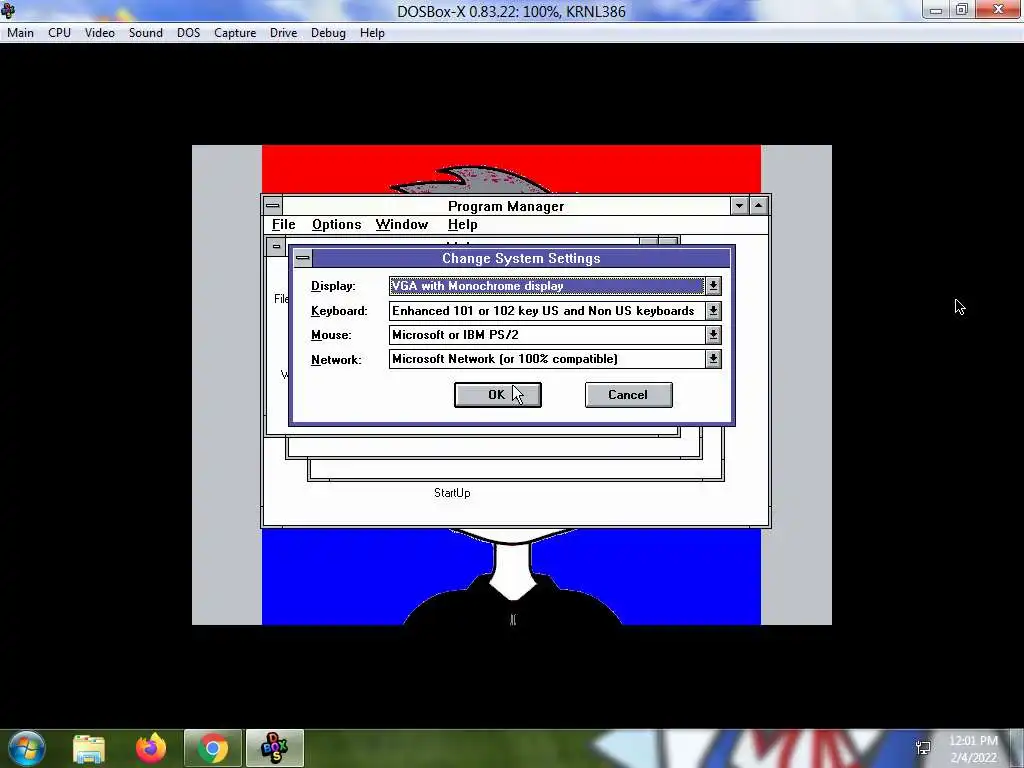Click the network tray icon
Viewport: 1024px width, 768px height.
point(923,748)
